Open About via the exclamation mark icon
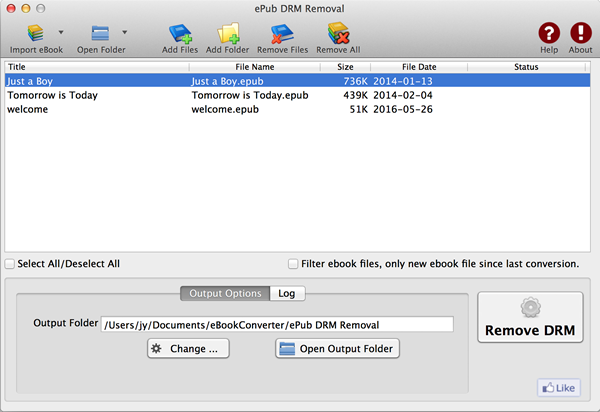600x412 pixels. tap(580, 33)
